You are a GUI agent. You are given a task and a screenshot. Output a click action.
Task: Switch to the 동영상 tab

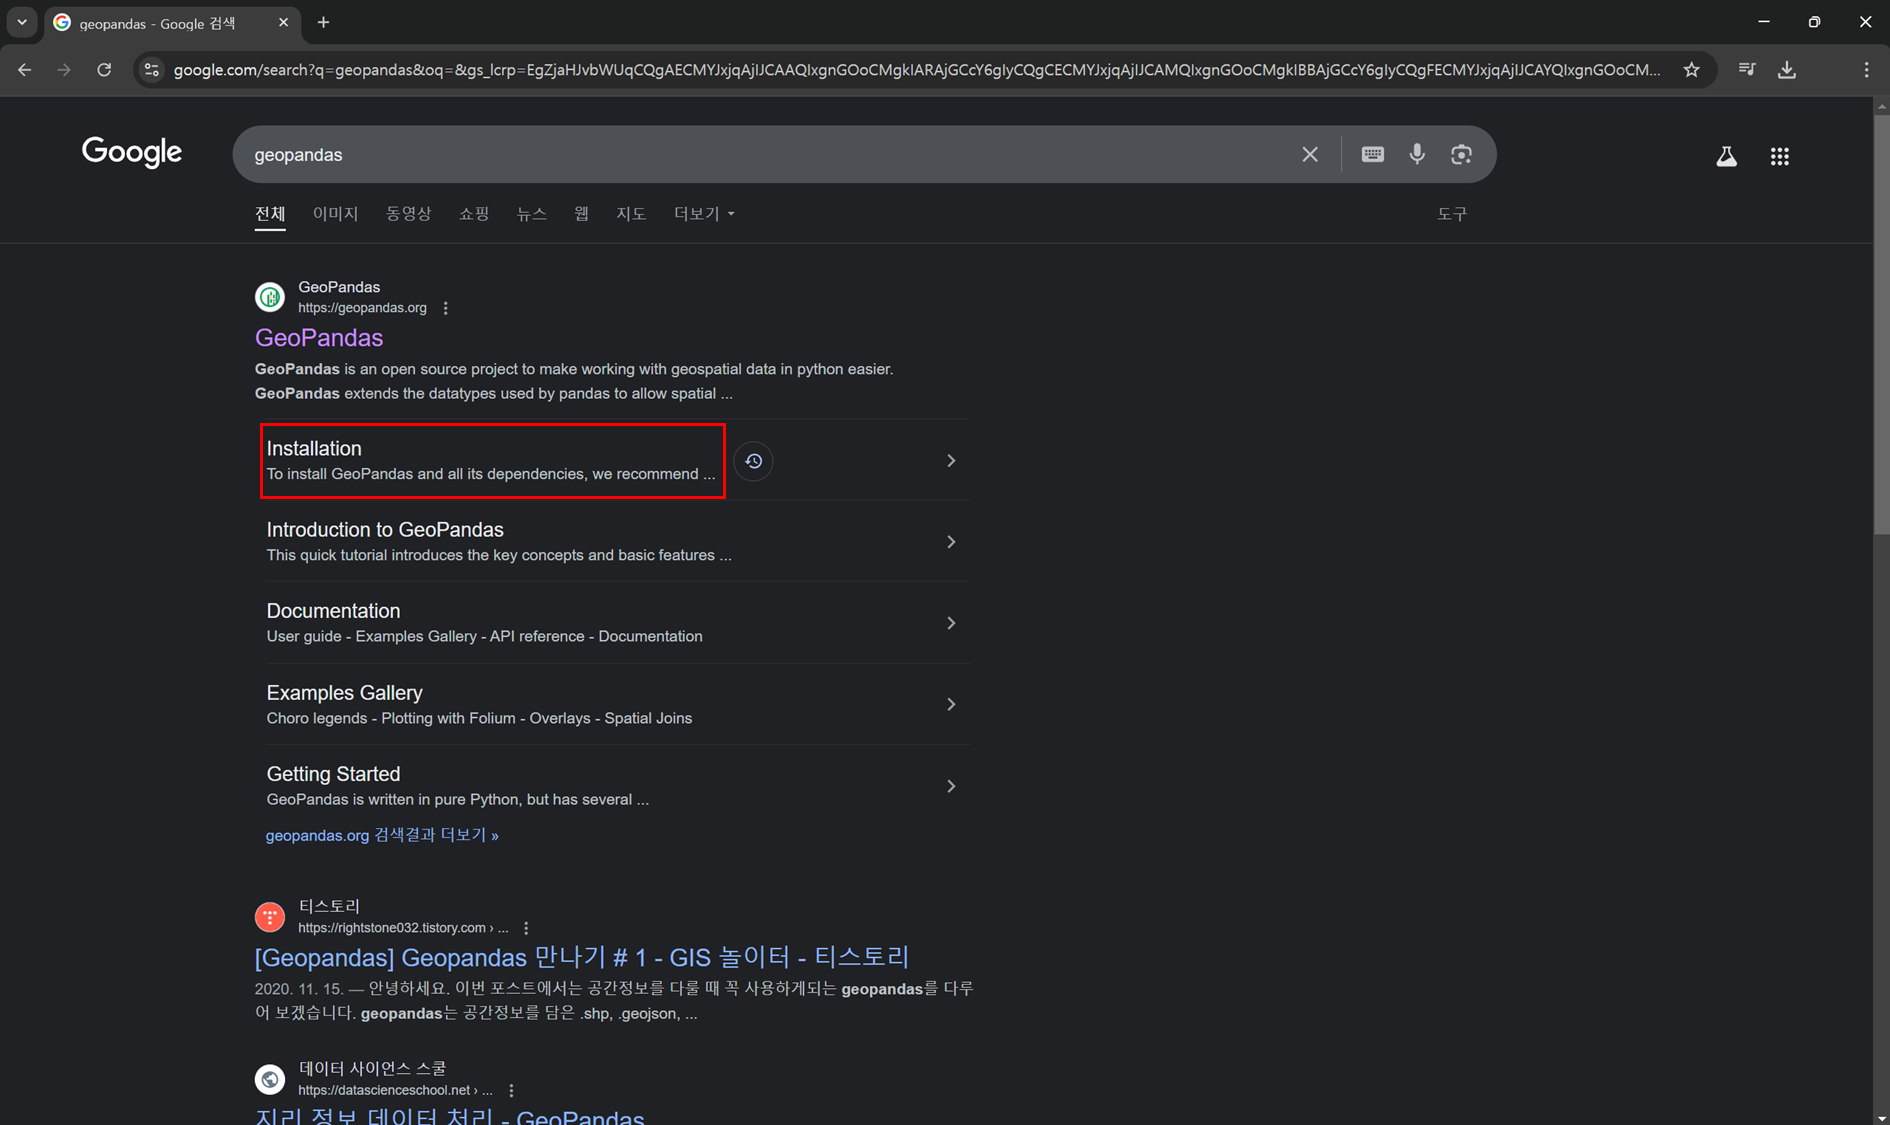point(408,214)
